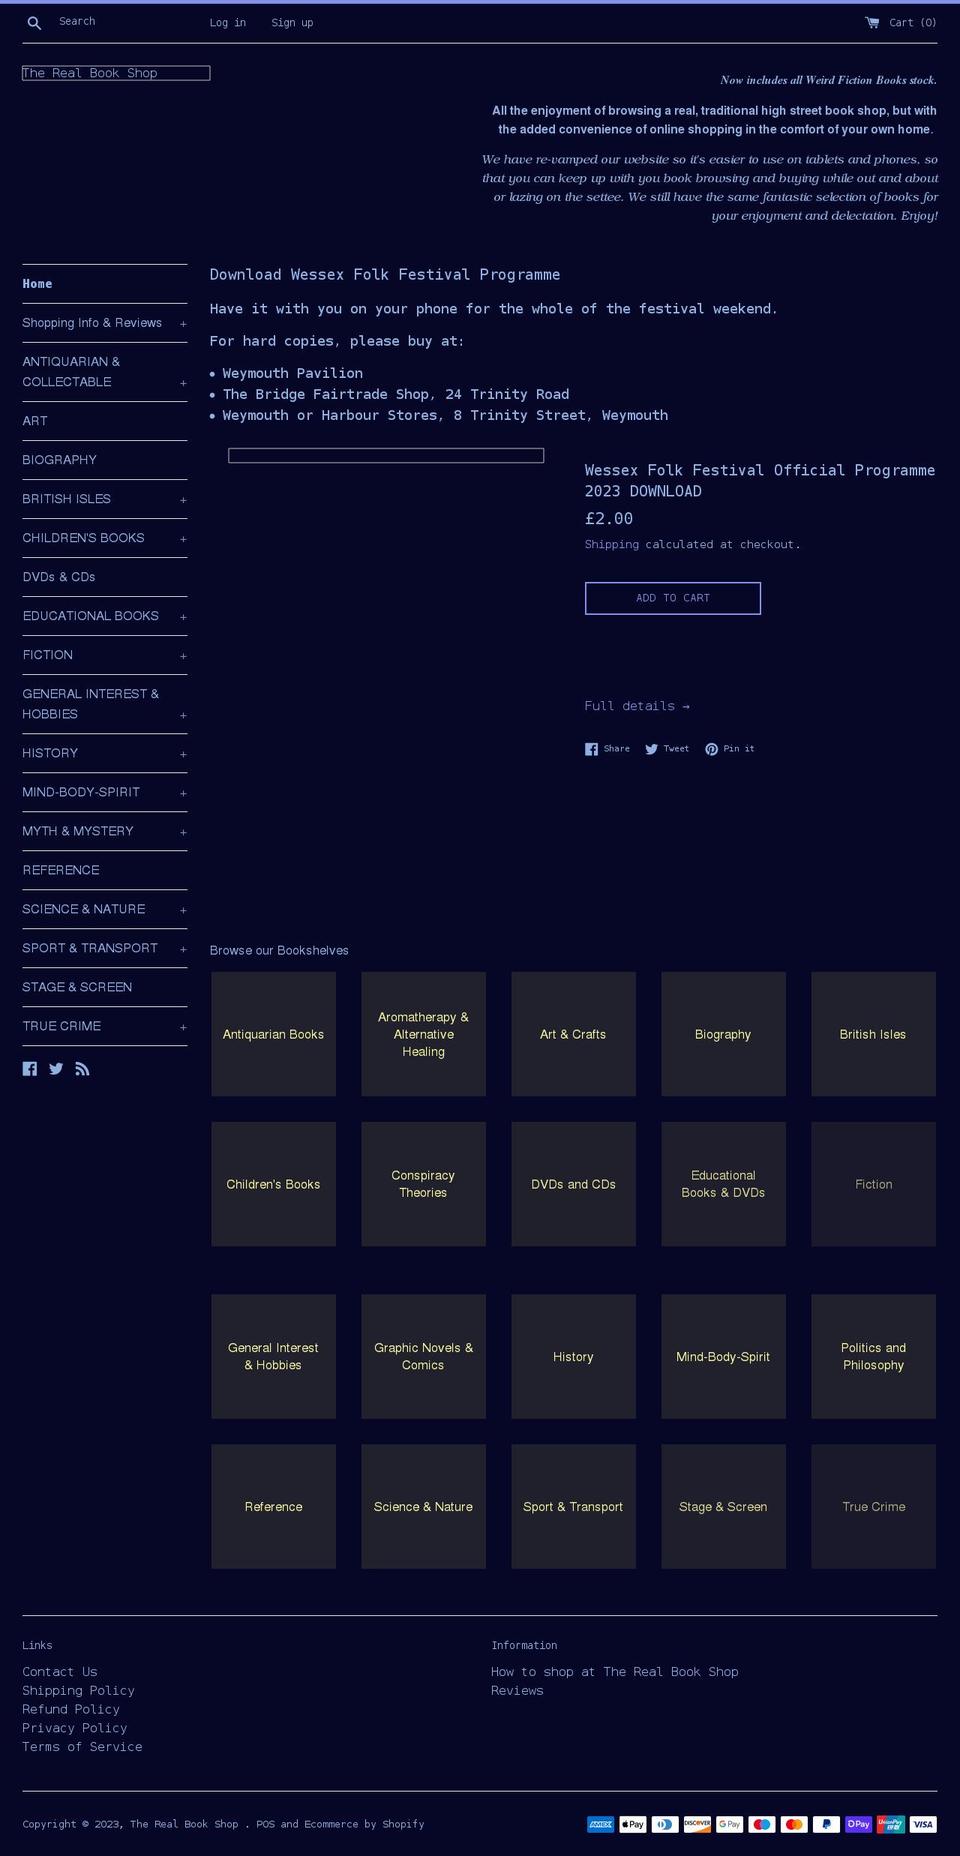Viewport: 960px width, 1856px height.
Task: Open the RSS feed icon
Action: click(x=82, y=1069)
